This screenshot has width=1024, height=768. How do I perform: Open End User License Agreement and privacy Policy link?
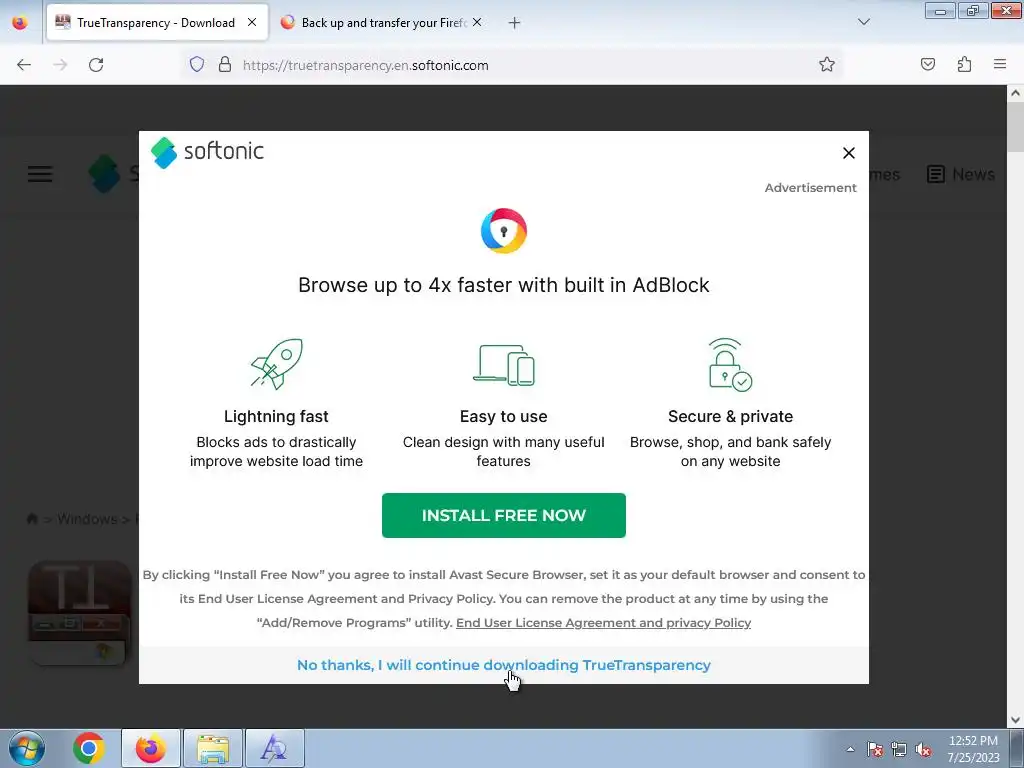(603, 622)
